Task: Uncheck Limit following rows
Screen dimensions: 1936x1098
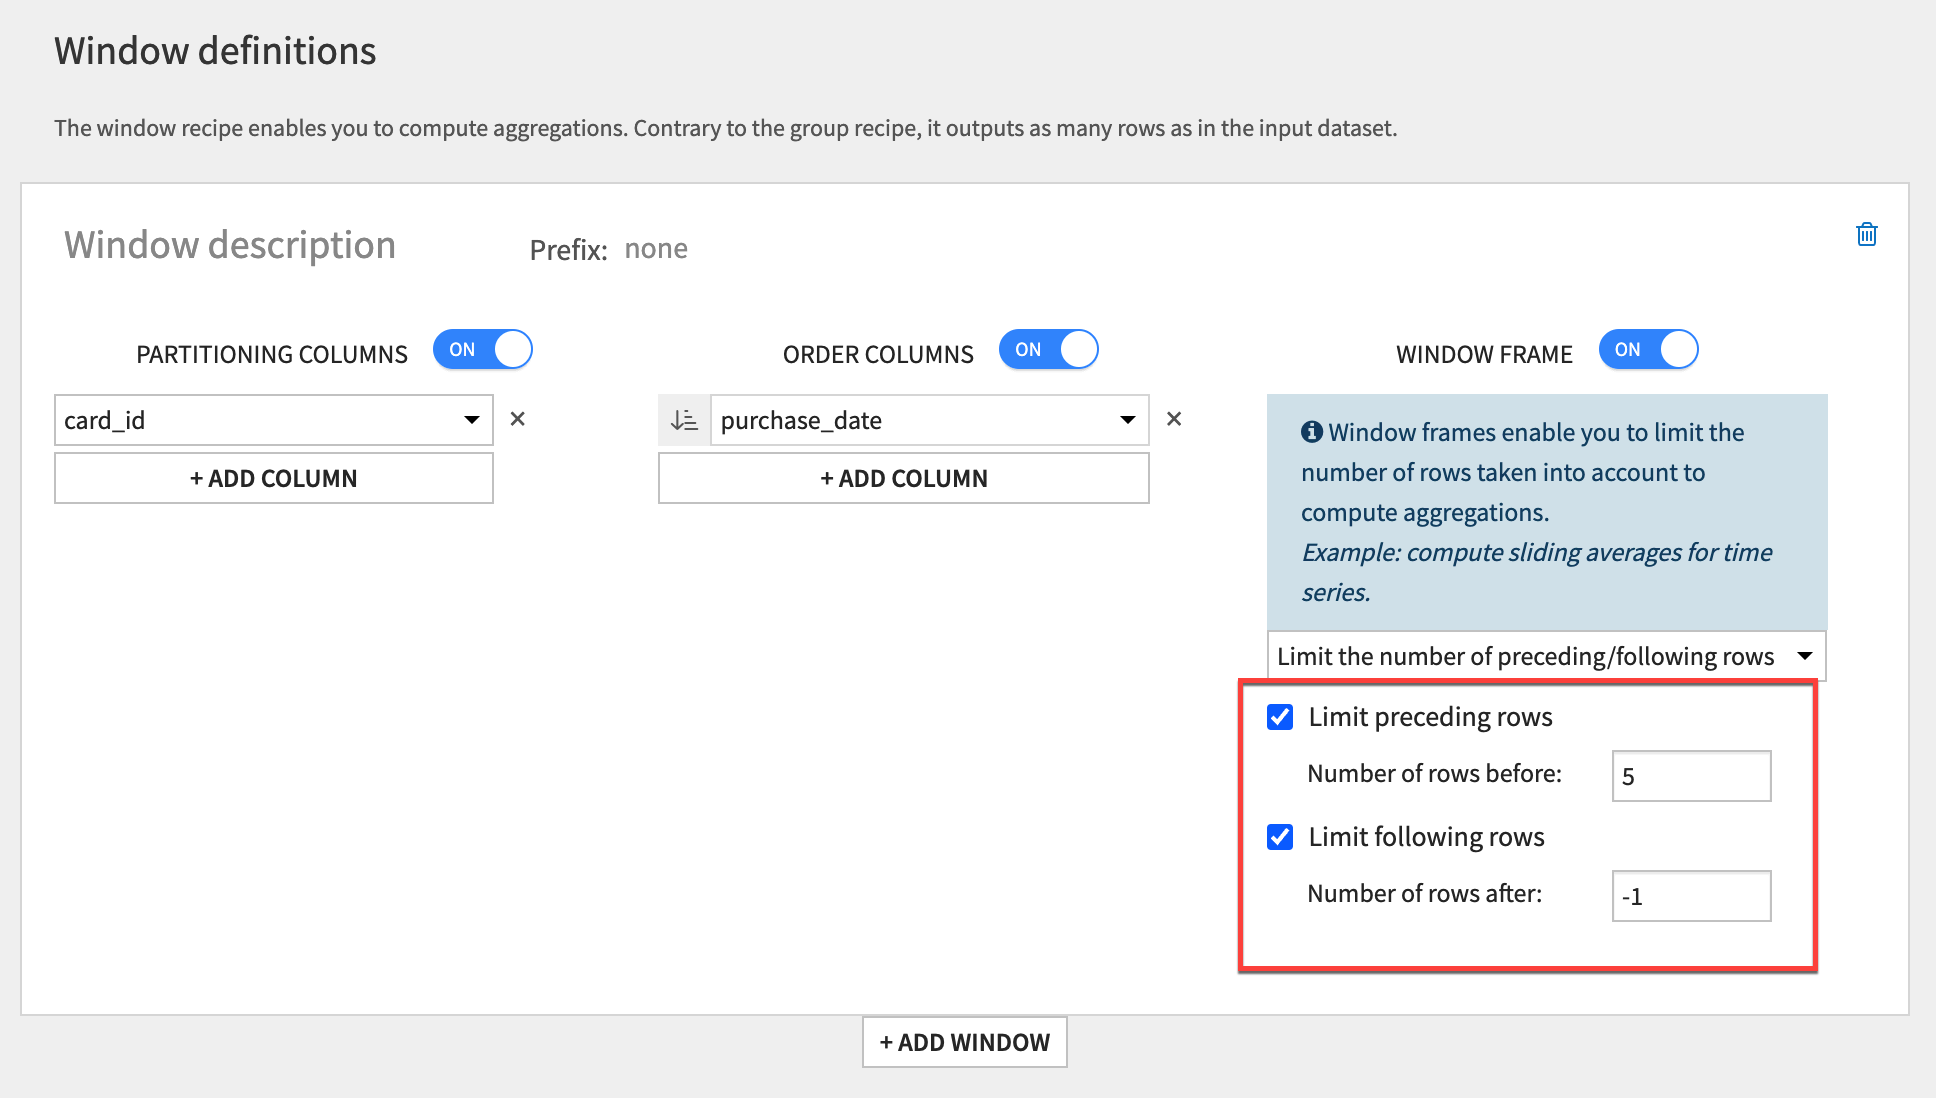Action: (x=1280, y=837)
